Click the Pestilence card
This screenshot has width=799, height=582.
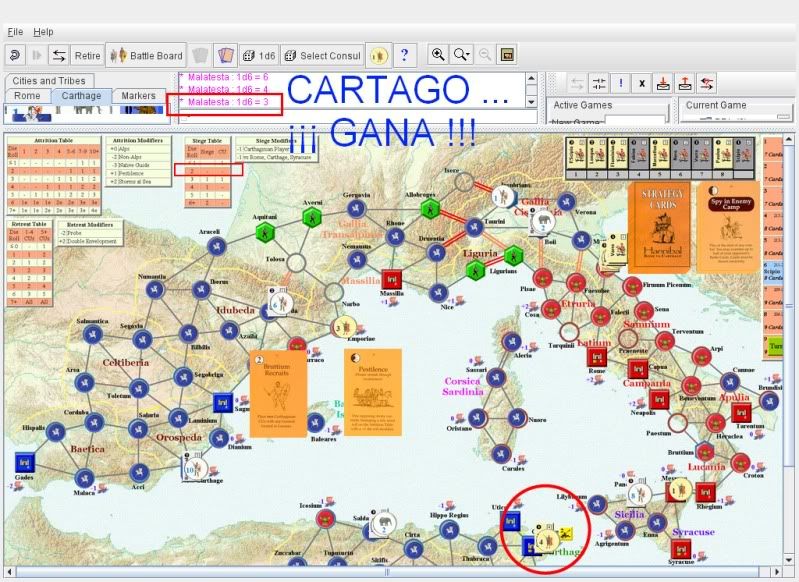tap(373, 392)
